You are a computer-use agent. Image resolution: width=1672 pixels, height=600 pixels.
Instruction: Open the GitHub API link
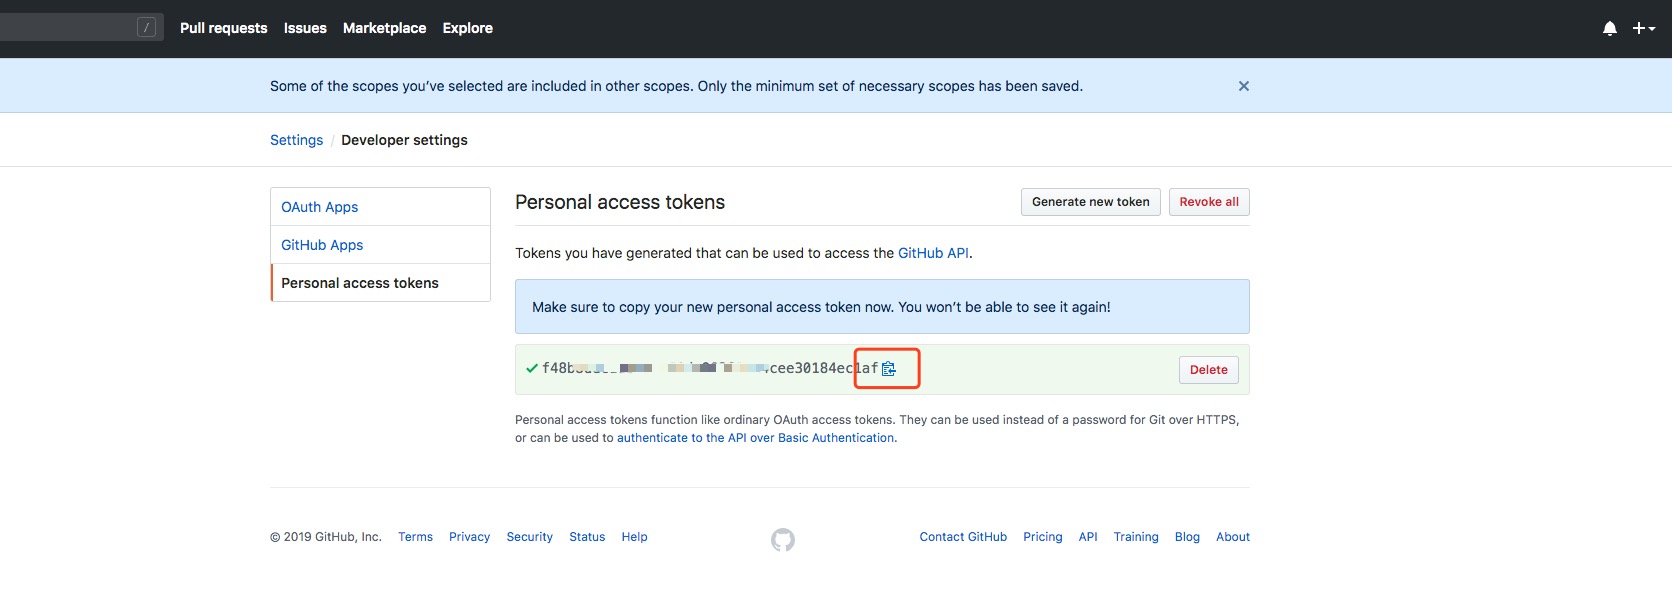pos(933,253)
